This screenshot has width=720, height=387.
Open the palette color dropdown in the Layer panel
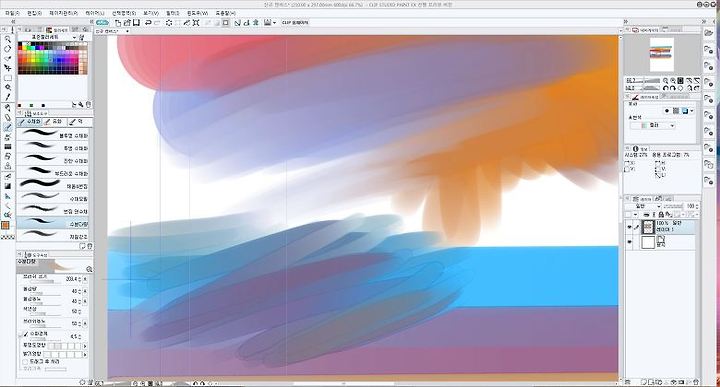[x=636, y=215]
